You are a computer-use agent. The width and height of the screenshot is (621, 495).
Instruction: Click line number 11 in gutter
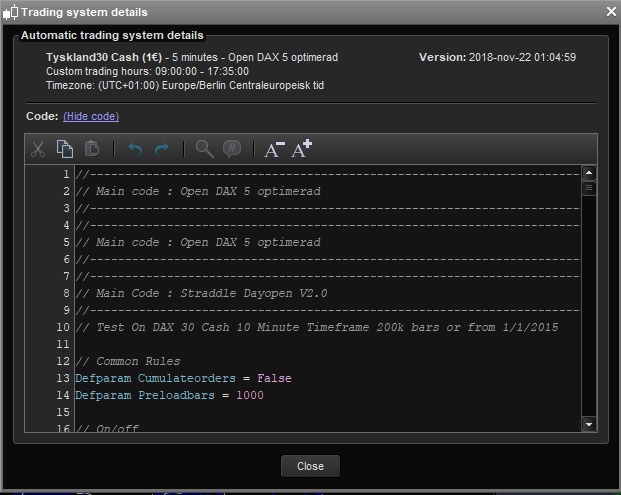pos(63,344)
